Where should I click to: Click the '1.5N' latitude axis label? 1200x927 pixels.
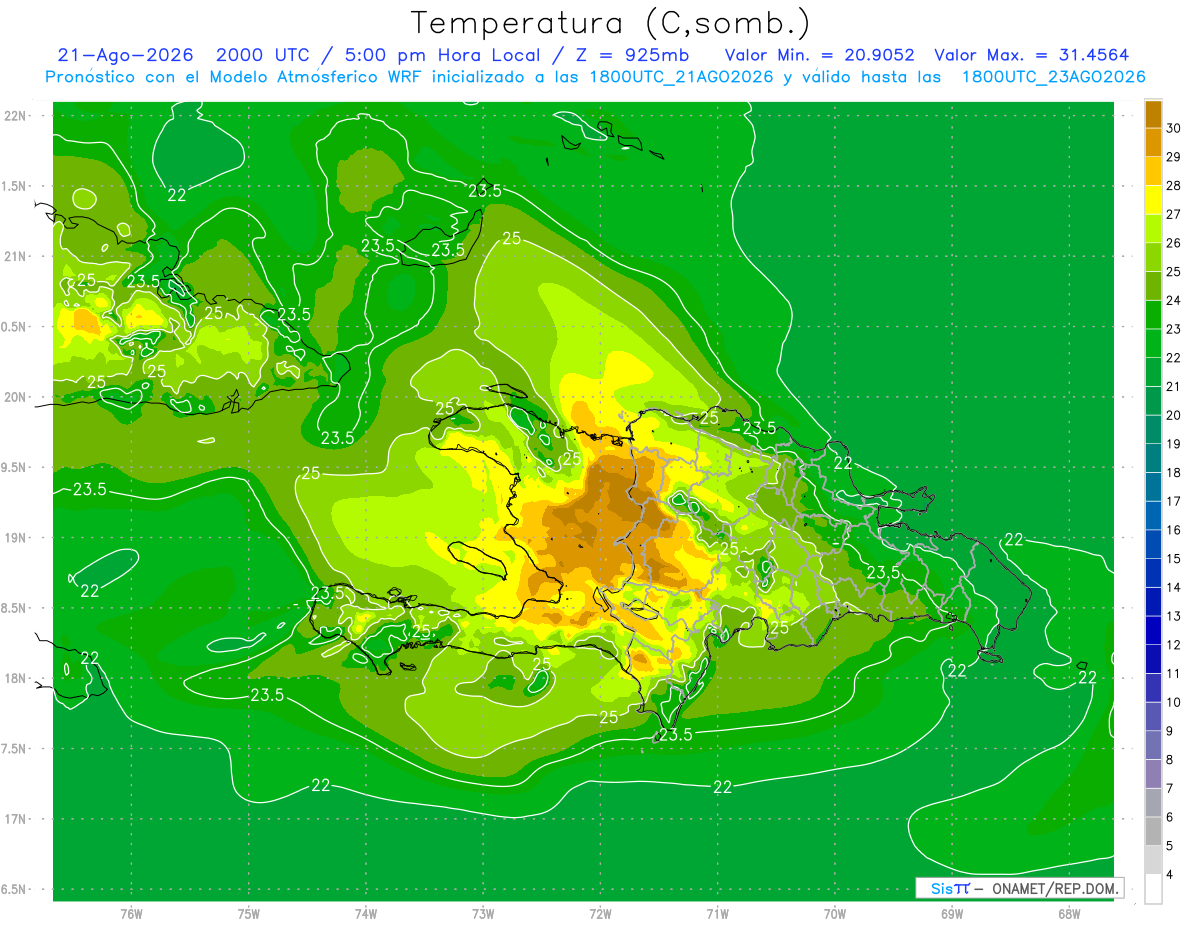(16, 186)
